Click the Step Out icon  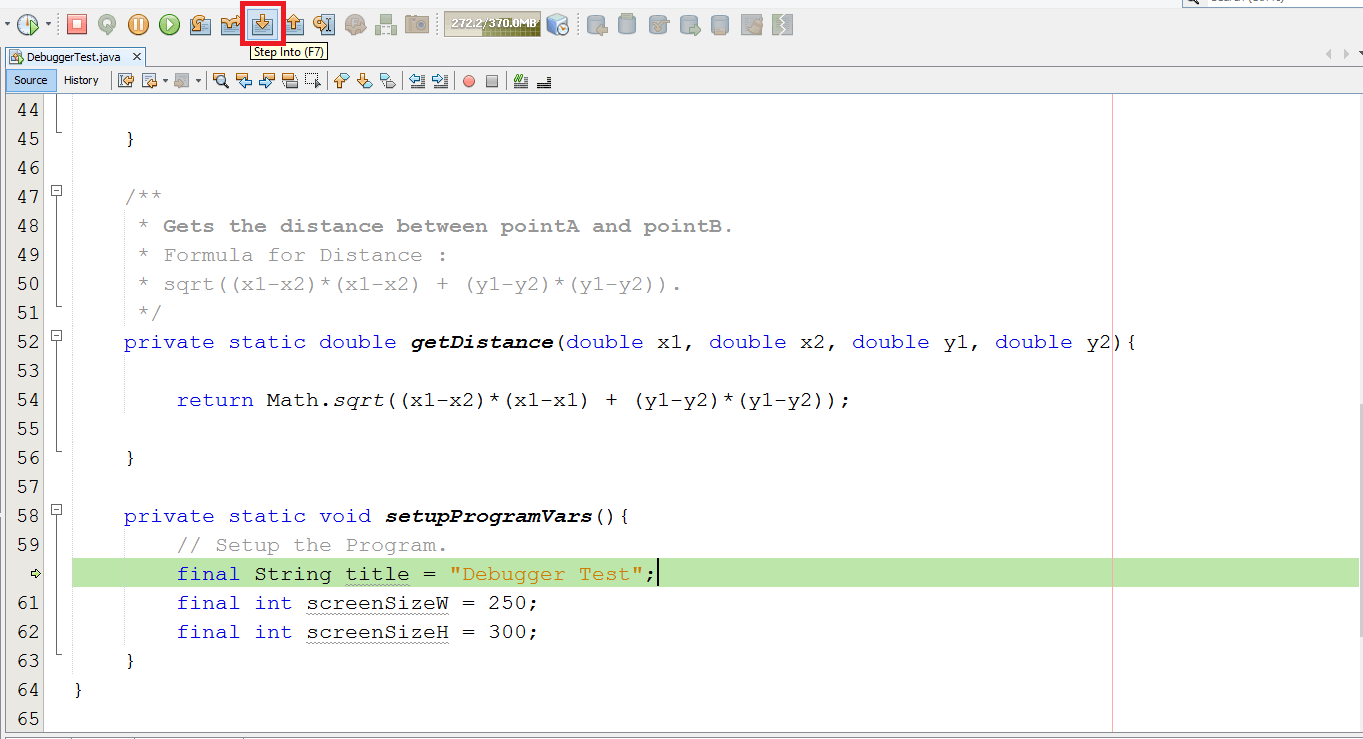[294, 24]
